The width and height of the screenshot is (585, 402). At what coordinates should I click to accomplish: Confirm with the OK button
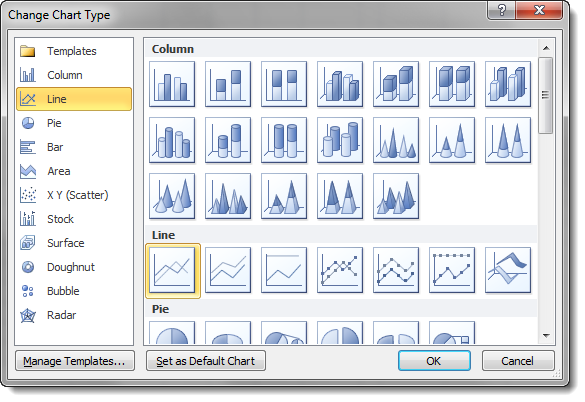[x=434, y=361]
